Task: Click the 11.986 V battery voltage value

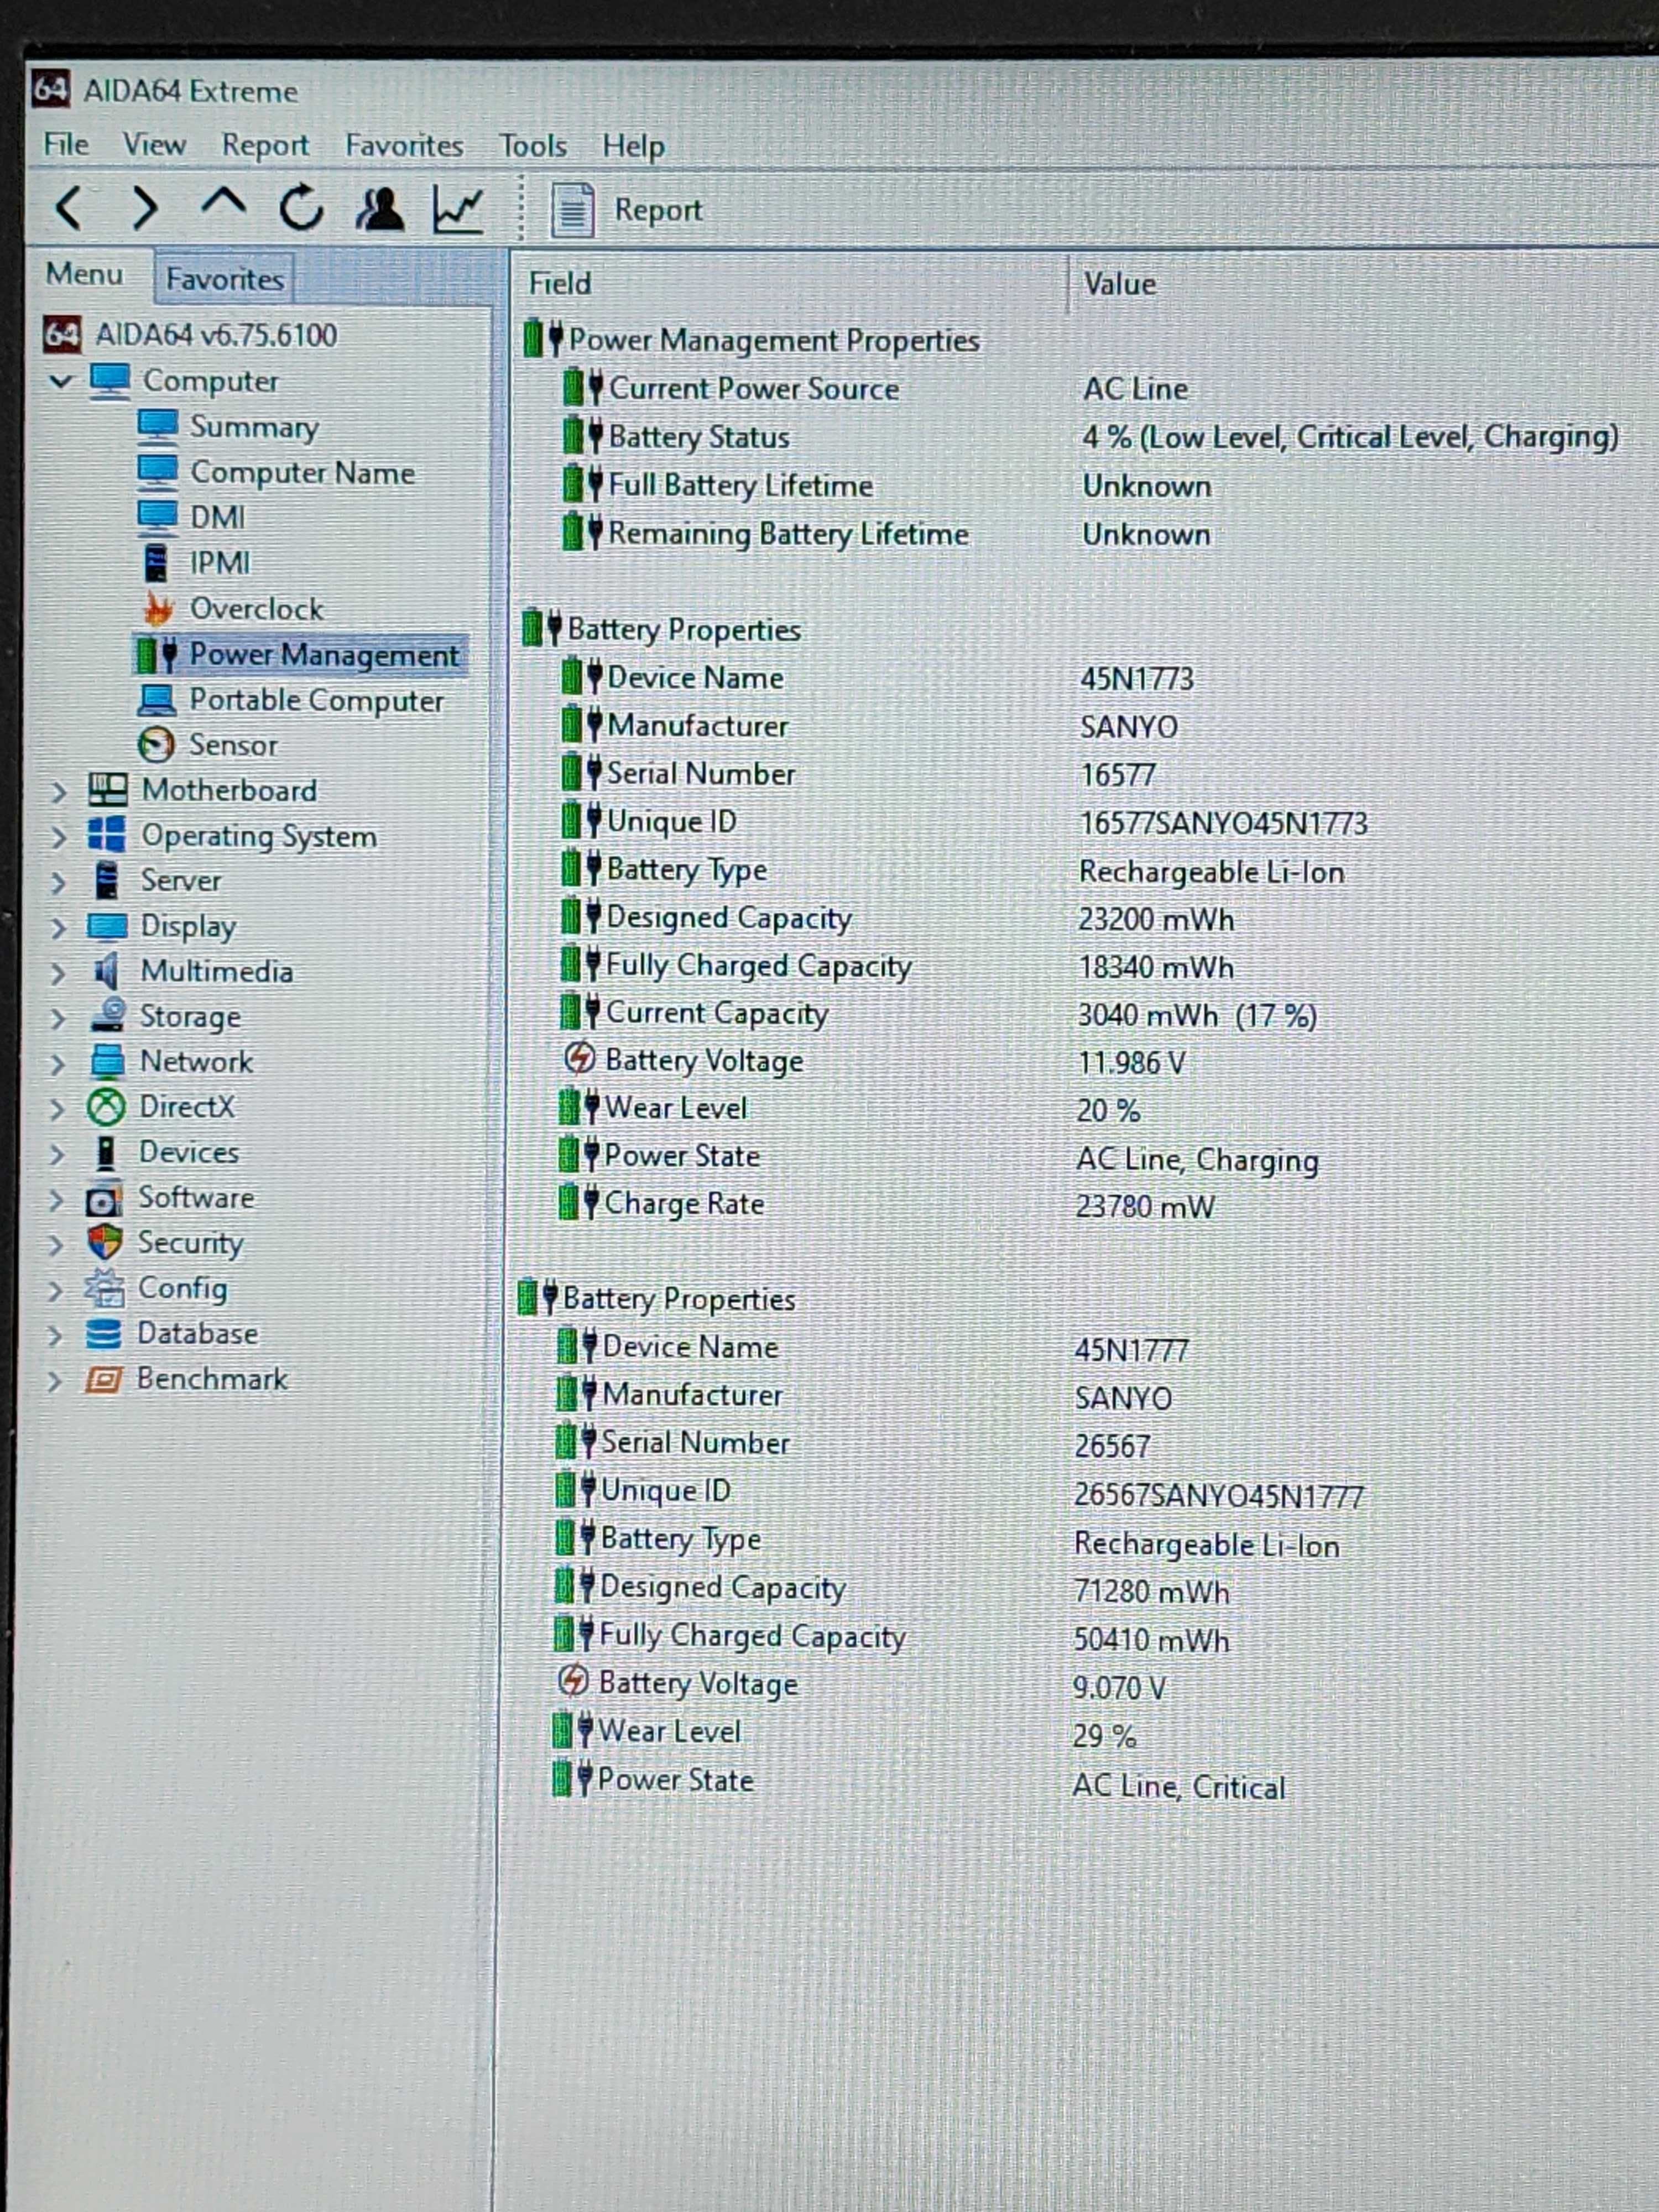Action: pyautogui.click(x=1132, y=1063)
